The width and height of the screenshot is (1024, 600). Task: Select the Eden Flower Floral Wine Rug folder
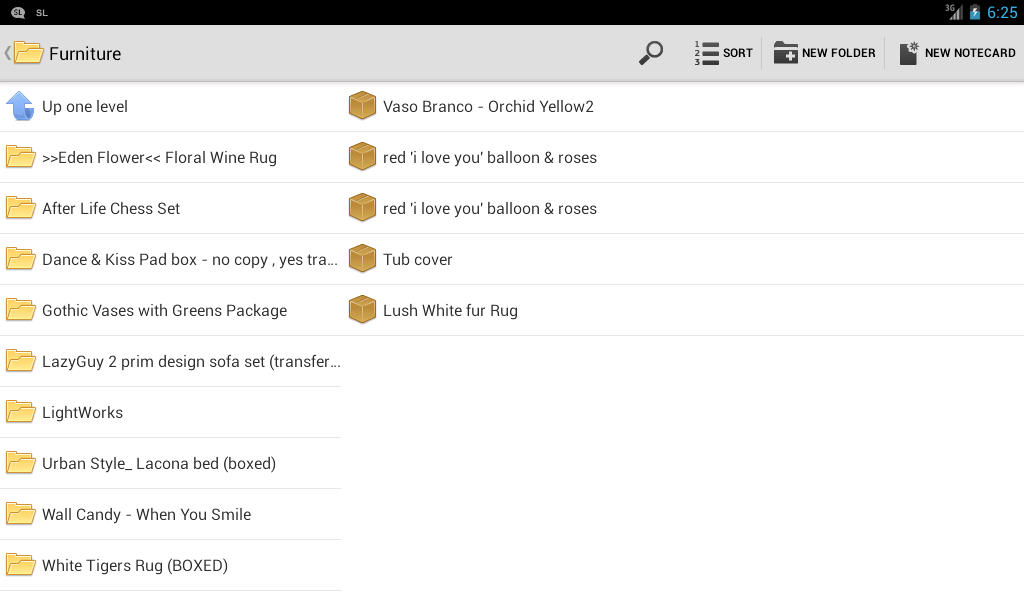click(159, 157)
